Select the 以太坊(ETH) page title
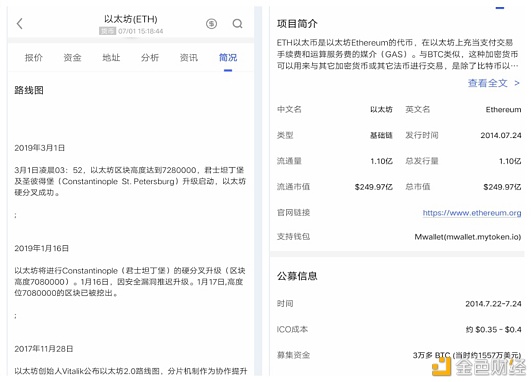This screenshot has width=532, height=382. [131, 19]
